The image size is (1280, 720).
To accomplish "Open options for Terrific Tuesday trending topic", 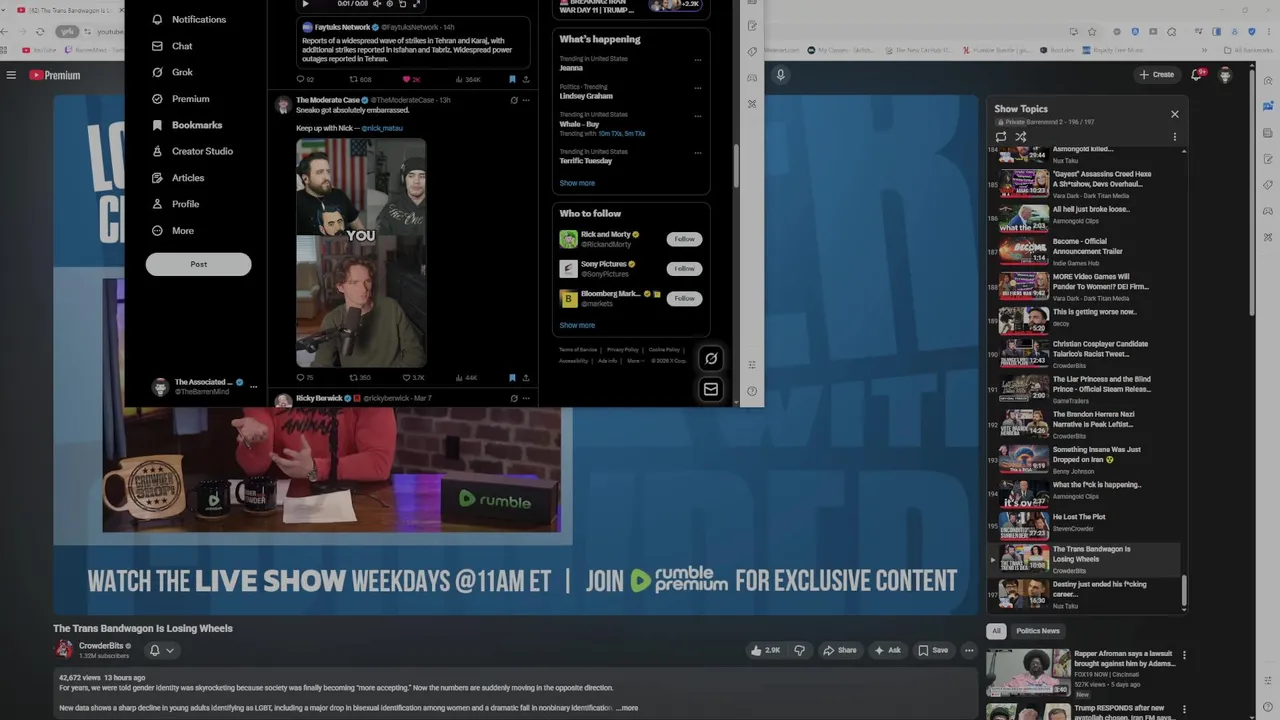I will click(698, 152).
